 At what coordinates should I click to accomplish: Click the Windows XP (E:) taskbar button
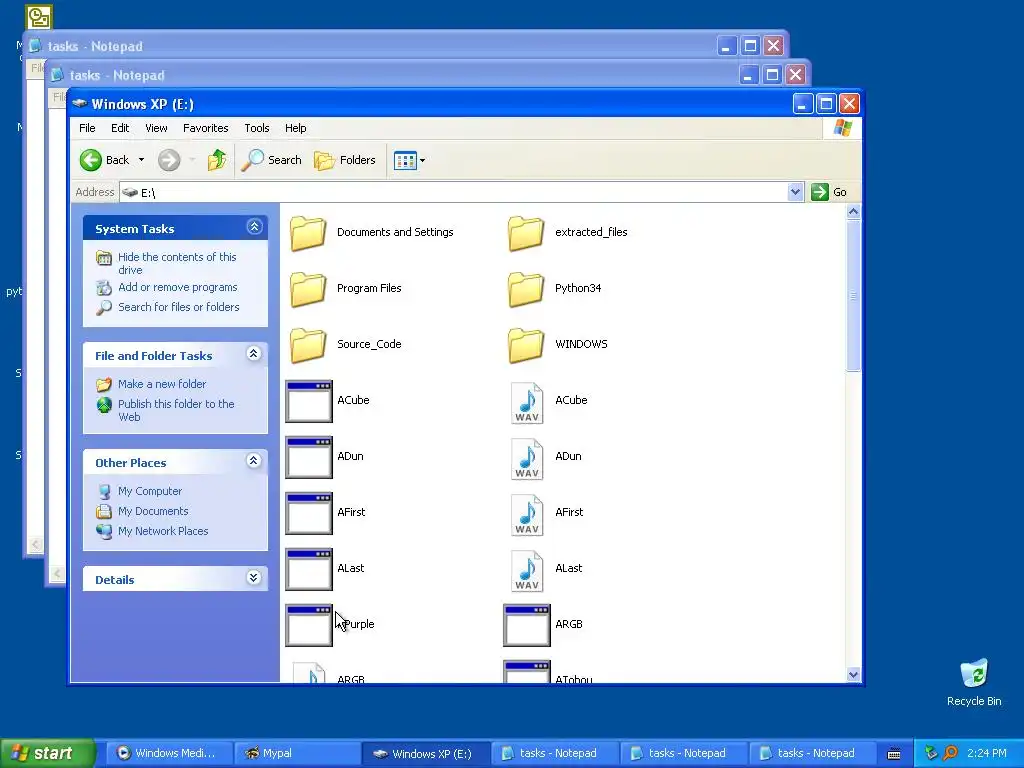point(424,753)
